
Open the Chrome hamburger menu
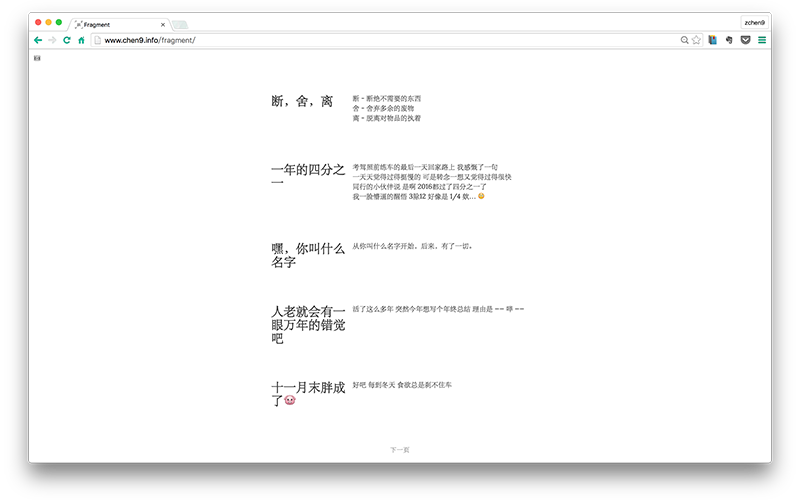pos(762,40)
